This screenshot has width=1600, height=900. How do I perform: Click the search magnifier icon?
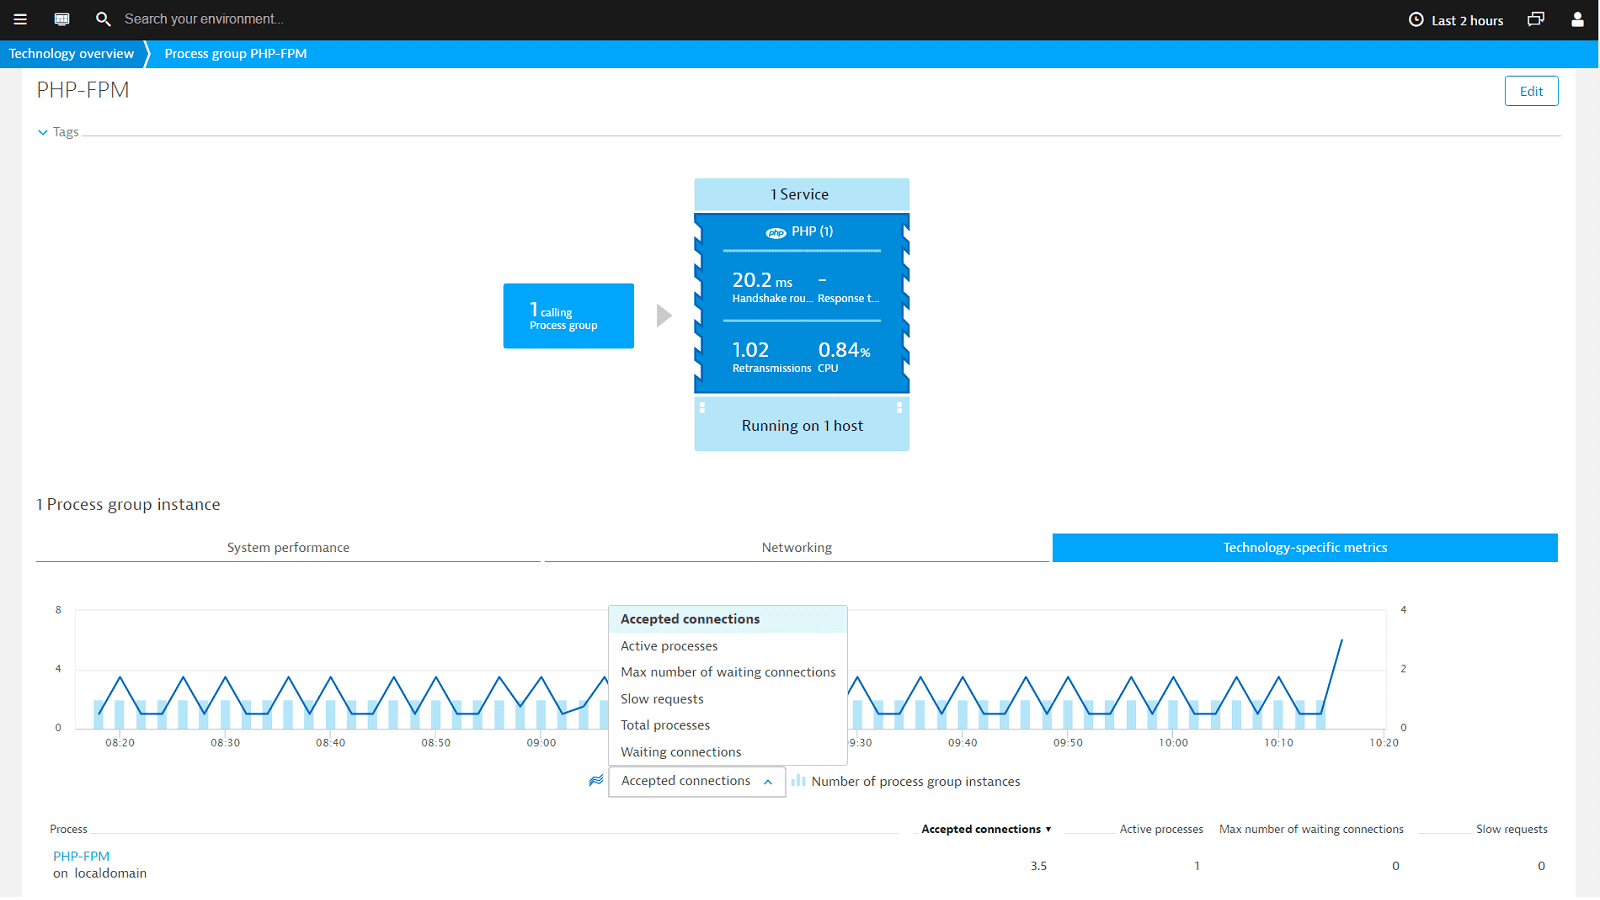pos(103,19)
